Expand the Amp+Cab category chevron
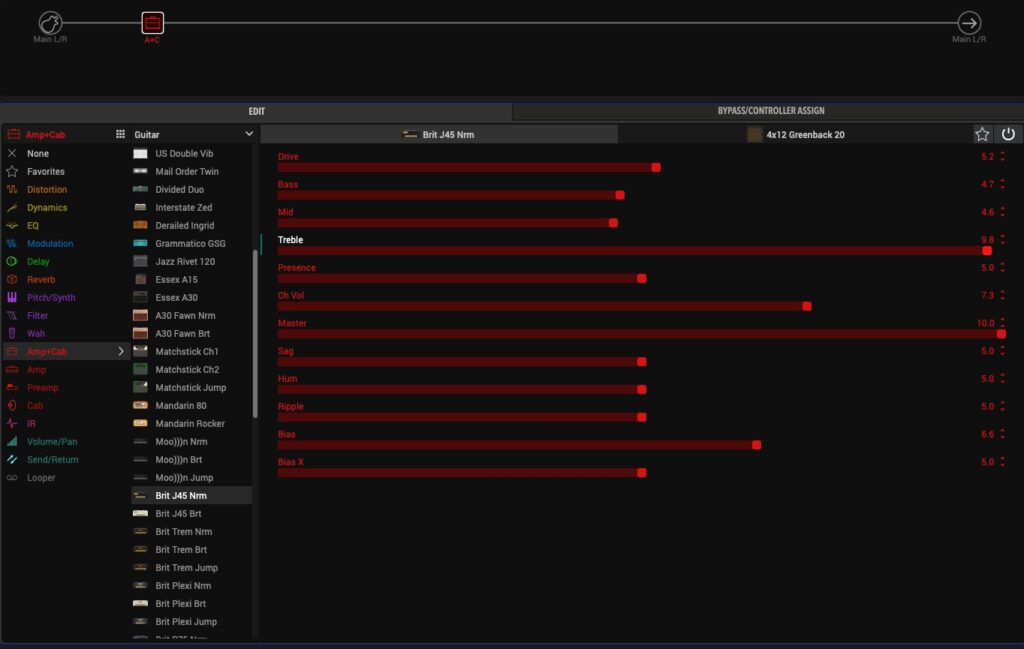The width and height of the screenshot is (1024, 649). pyautogui.click(x=121, y=352)
